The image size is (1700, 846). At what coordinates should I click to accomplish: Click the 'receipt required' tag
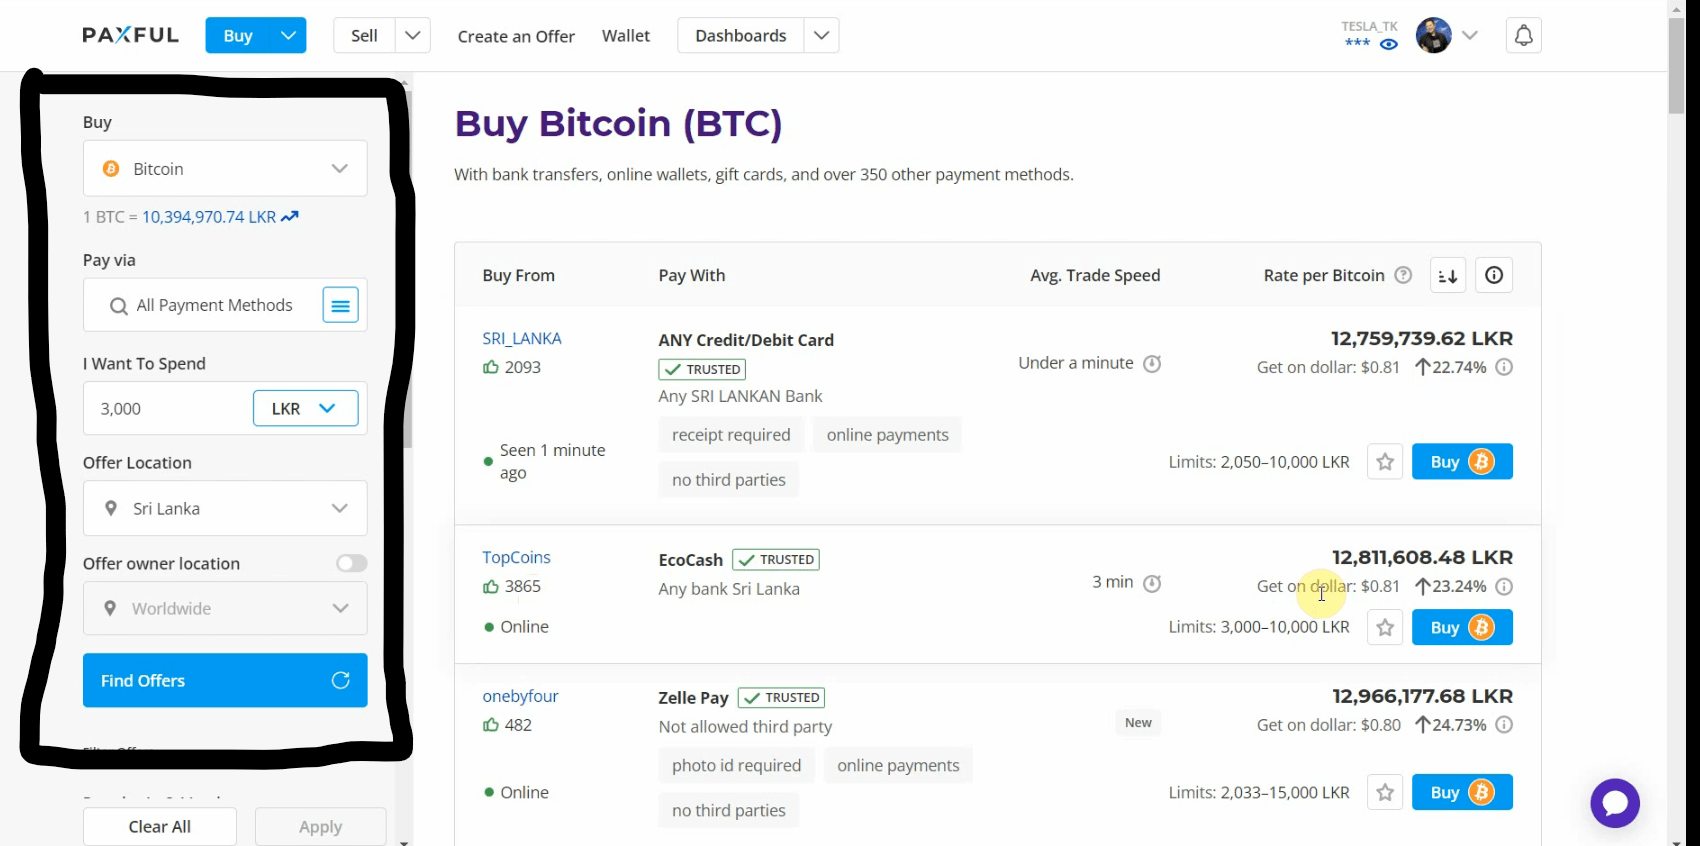(731, 435)
